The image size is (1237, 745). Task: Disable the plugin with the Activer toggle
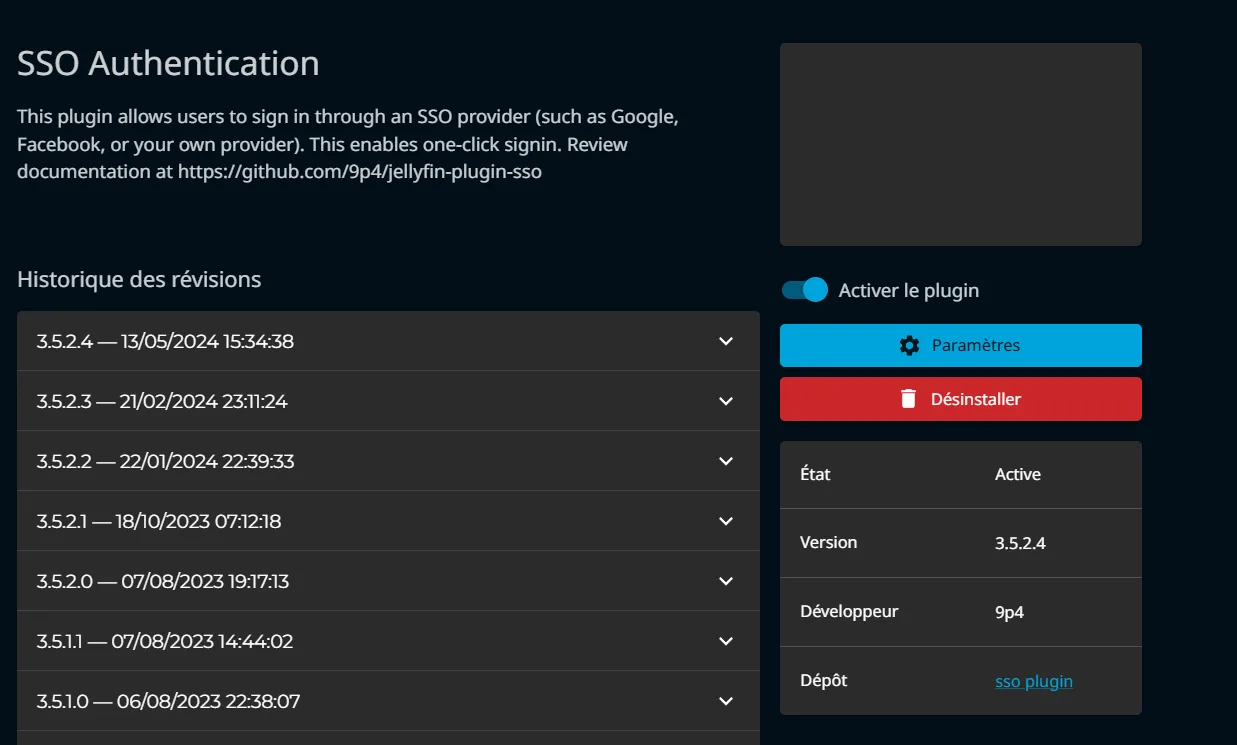803,289
